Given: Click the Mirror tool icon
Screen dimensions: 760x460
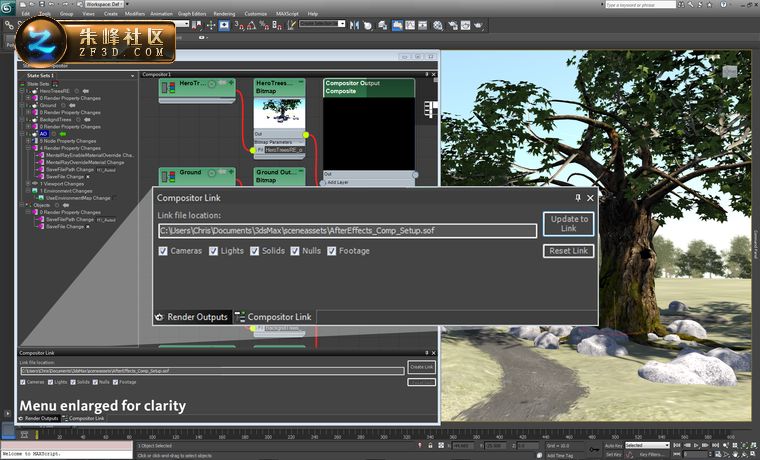Looking at the screenshot, I should pyautogui.click(x=354, y=25).
